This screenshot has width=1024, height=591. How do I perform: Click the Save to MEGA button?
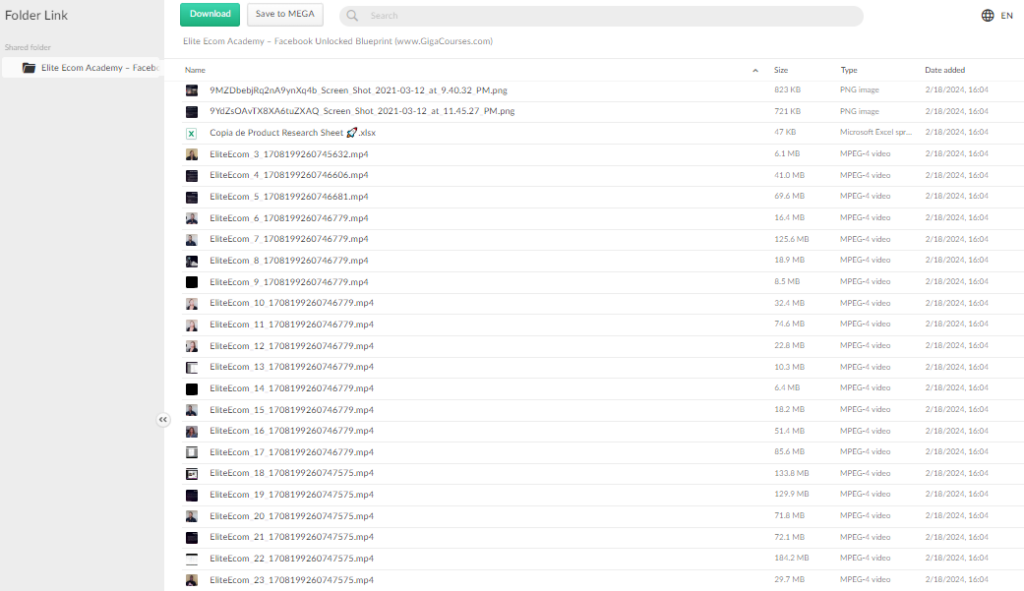click(285, 14)
